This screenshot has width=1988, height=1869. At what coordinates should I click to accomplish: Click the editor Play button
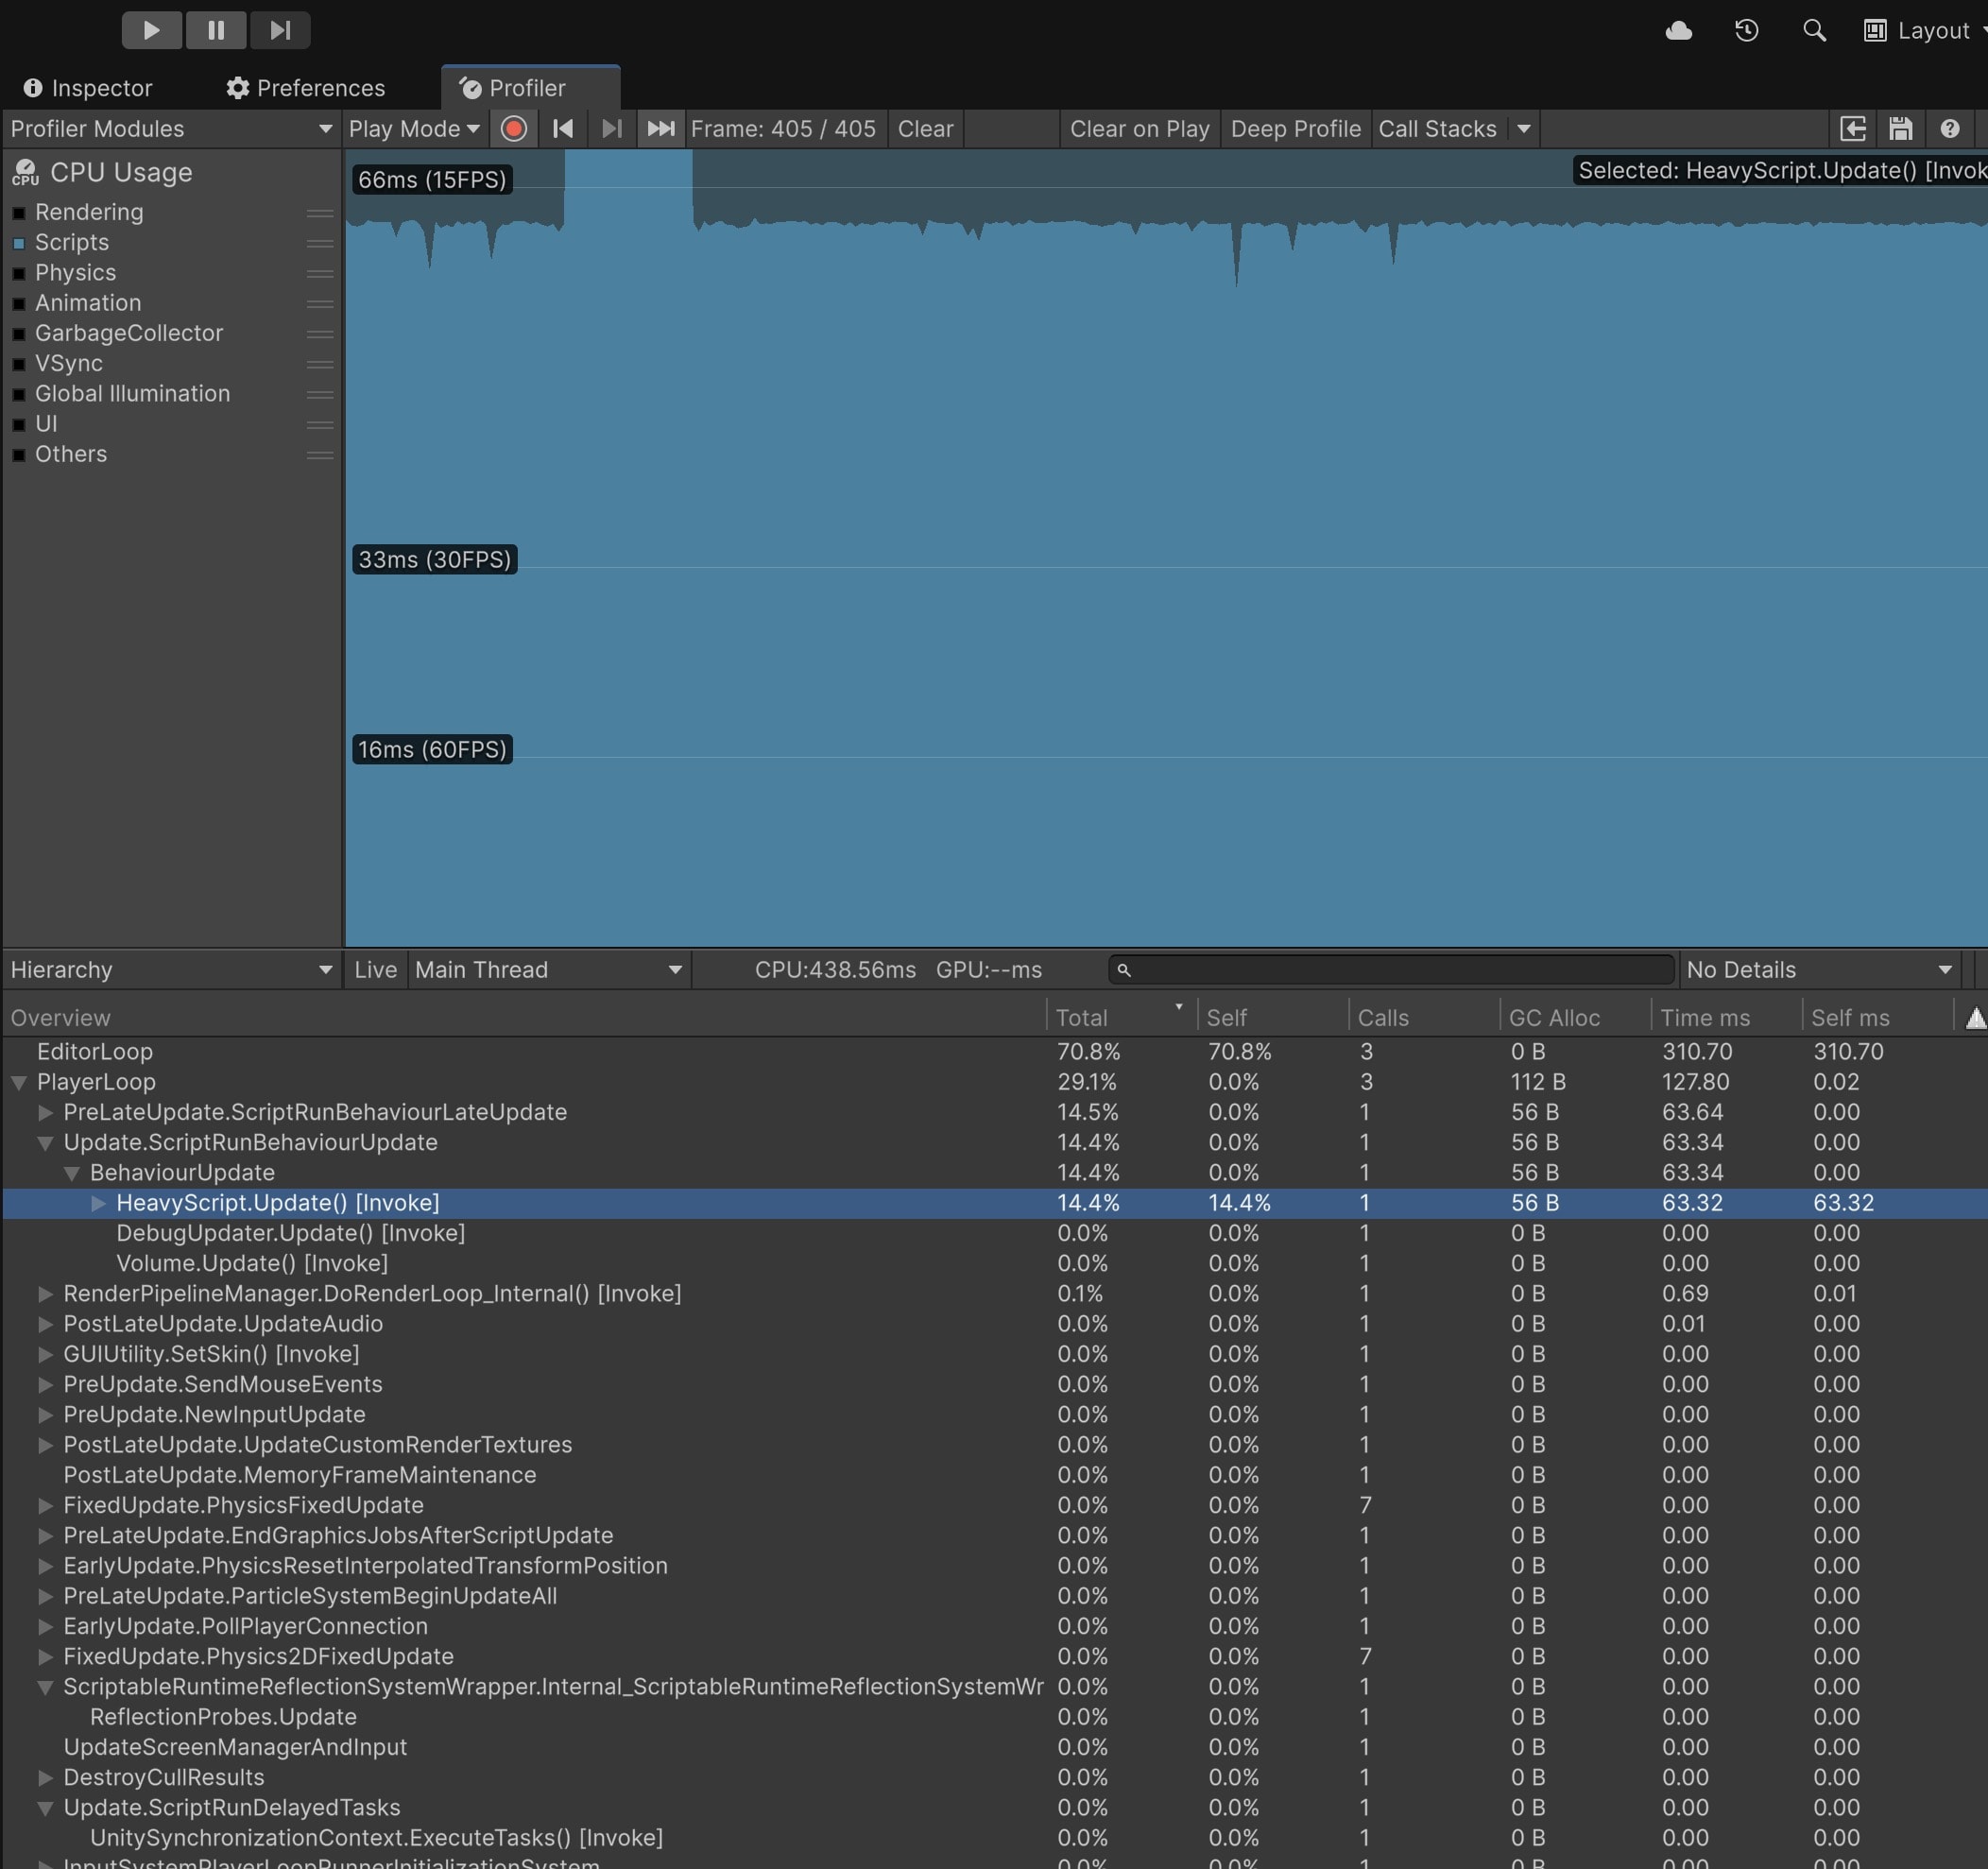151,30
